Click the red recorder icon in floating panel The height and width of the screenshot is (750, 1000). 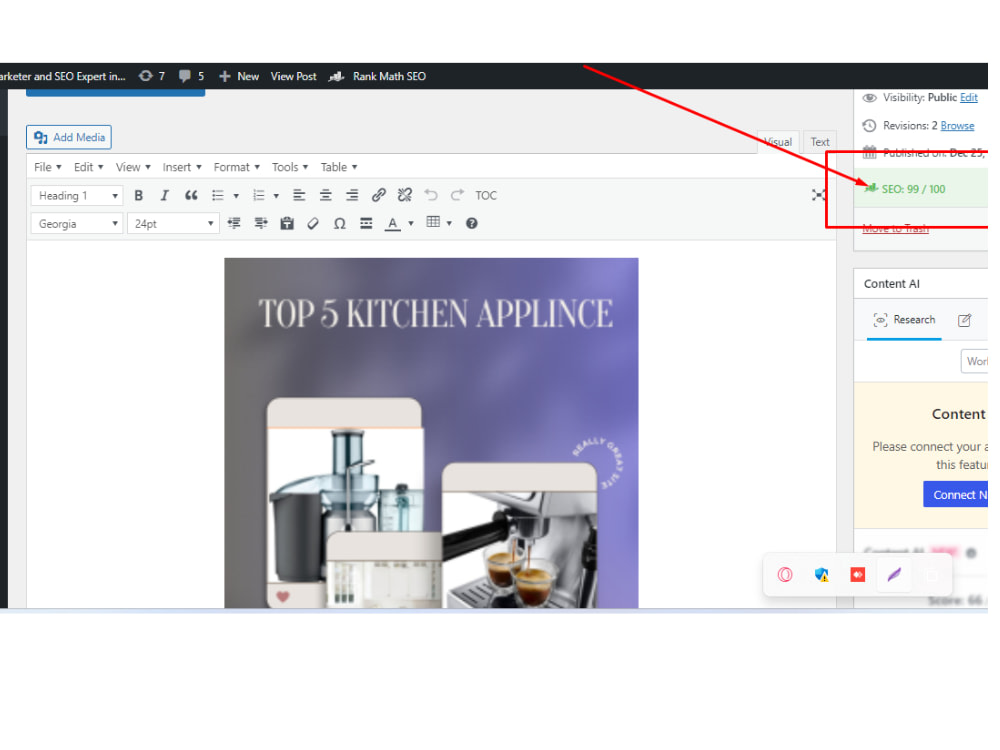(x=858, y=575)
